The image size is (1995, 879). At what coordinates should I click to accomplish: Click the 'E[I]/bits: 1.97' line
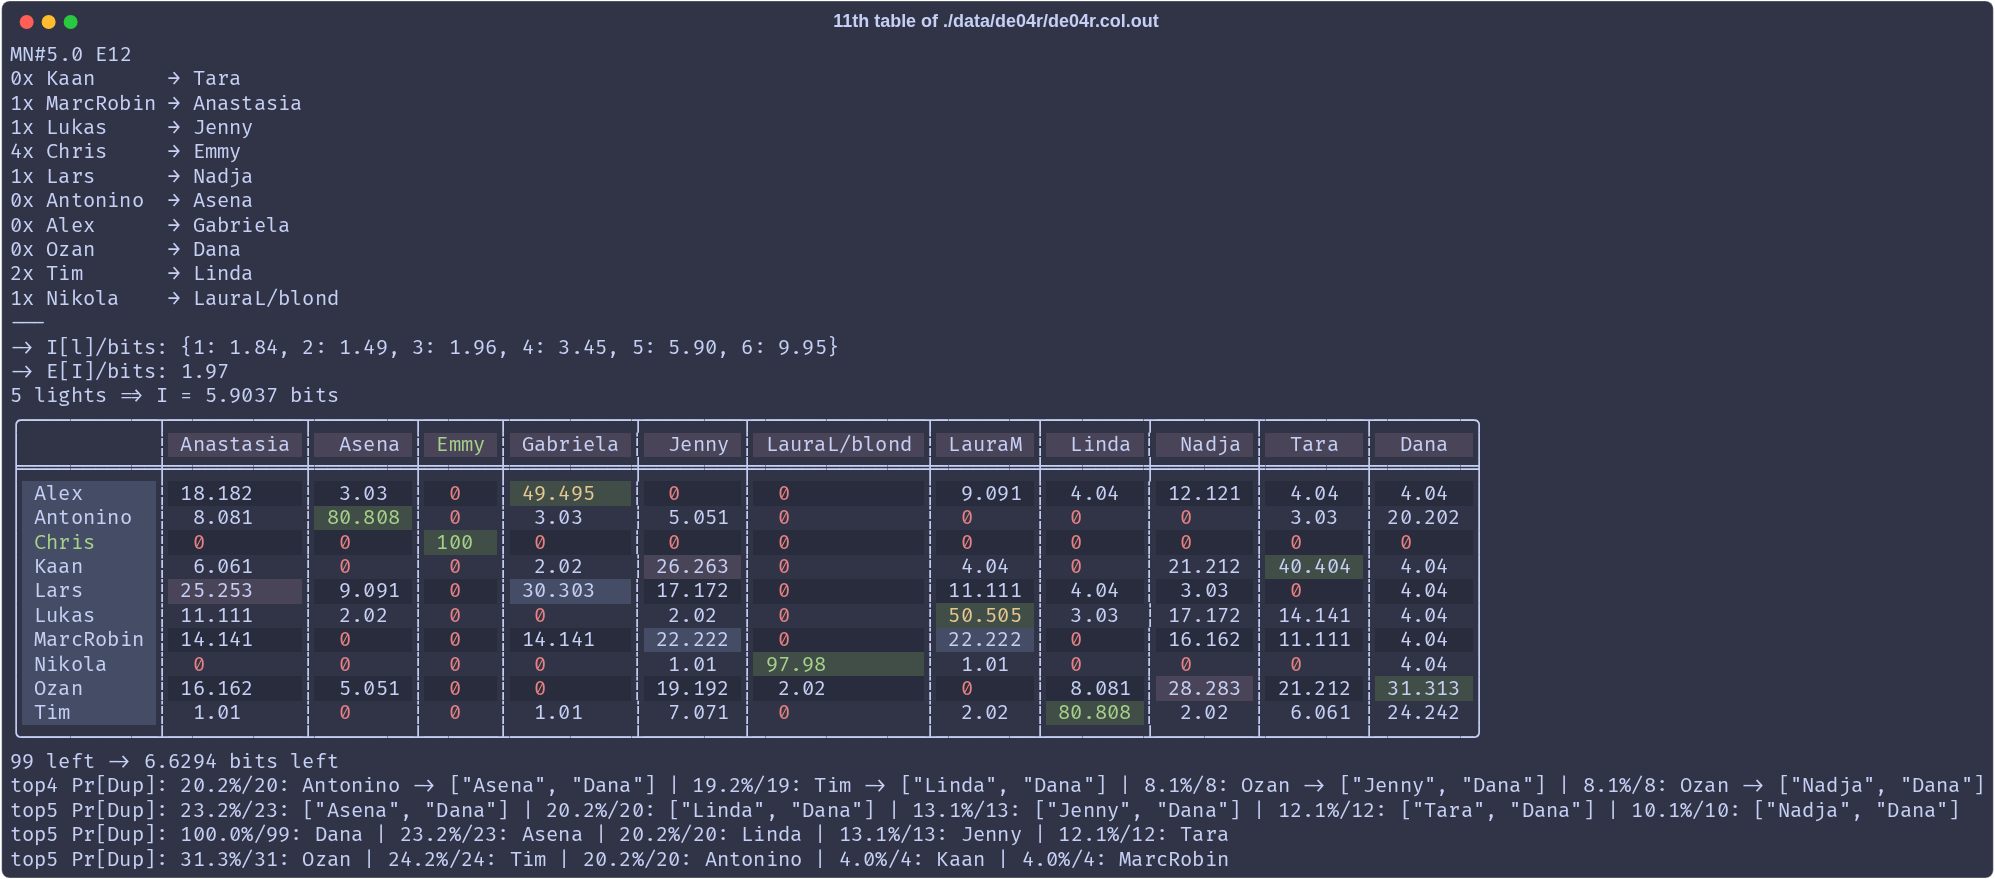click(x=120, y=371)
